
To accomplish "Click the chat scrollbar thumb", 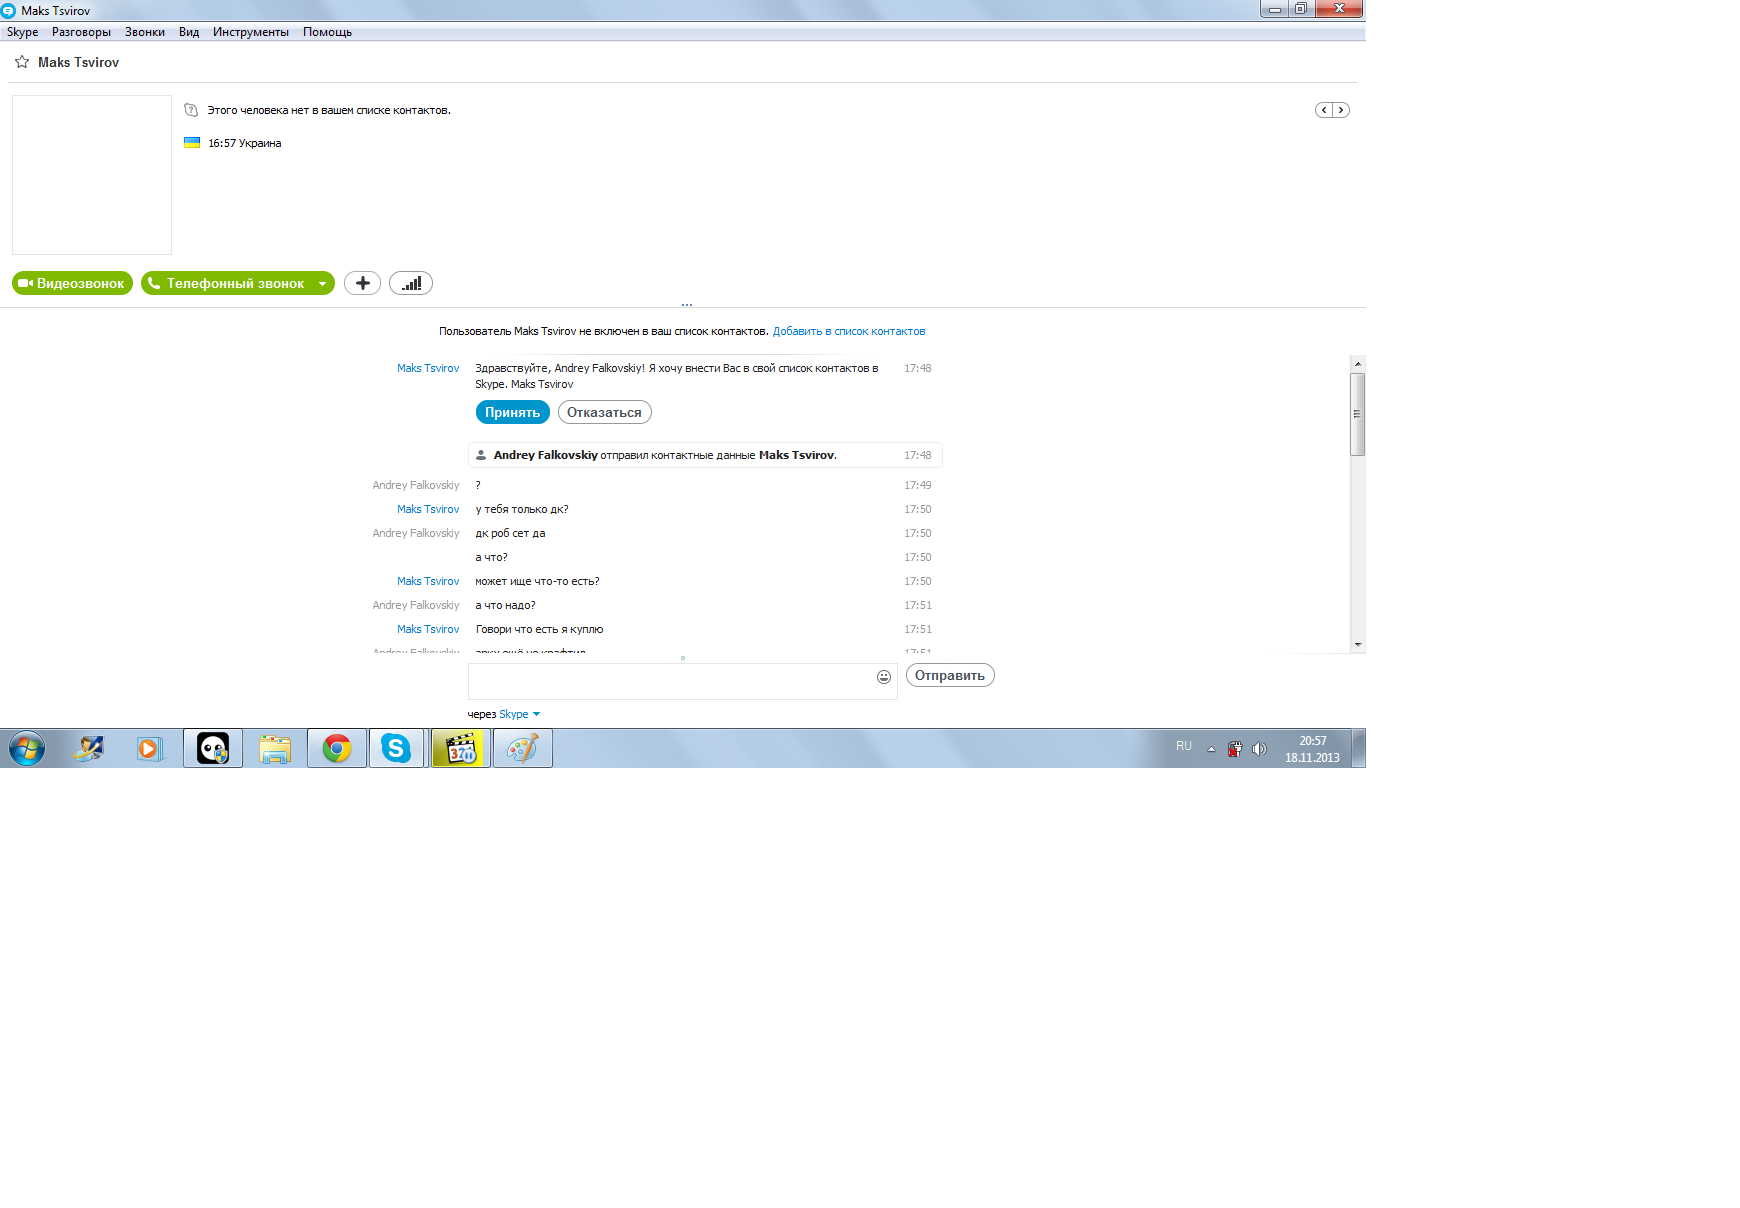I will [1357, 414].
